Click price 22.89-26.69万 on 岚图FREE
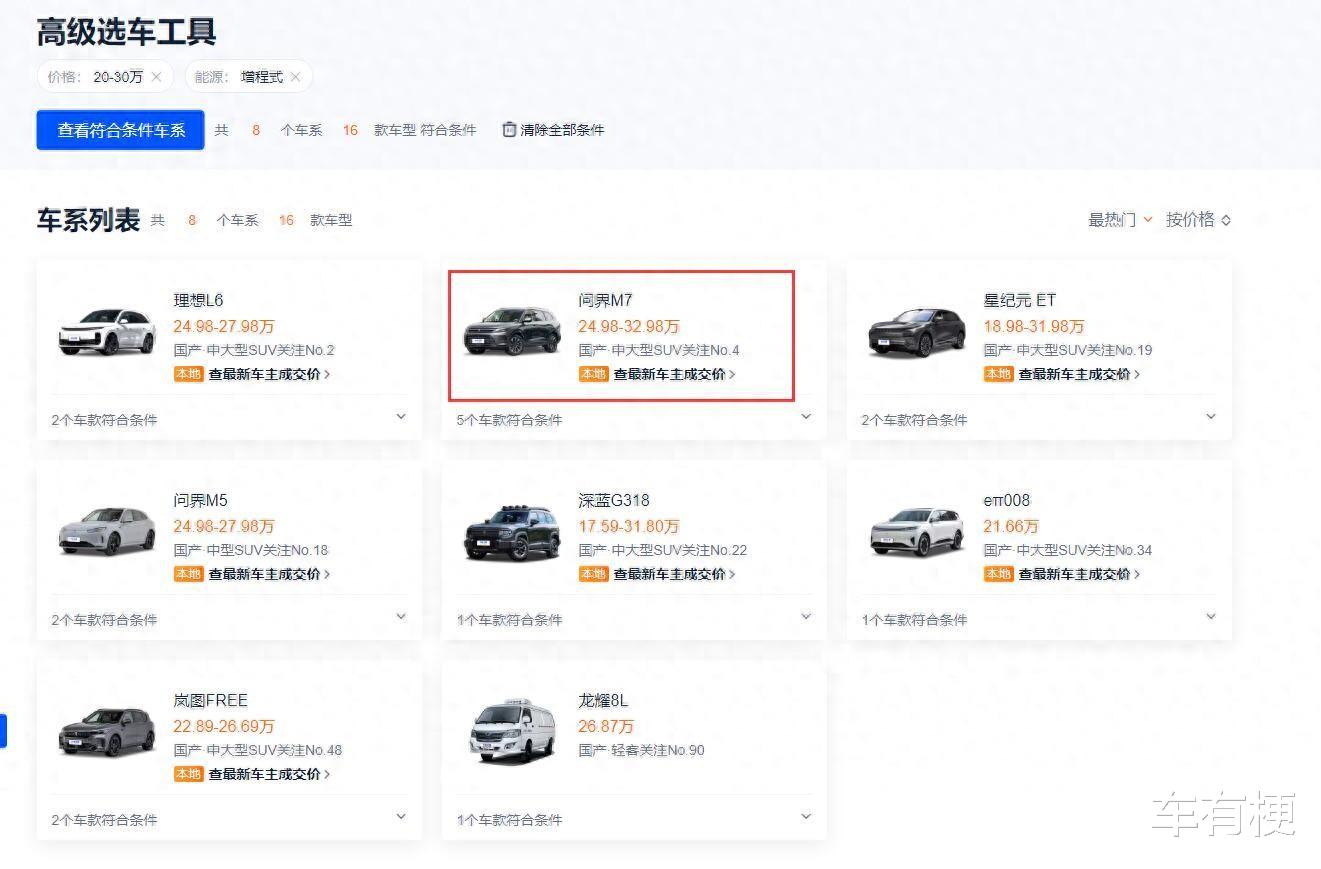 224,726
